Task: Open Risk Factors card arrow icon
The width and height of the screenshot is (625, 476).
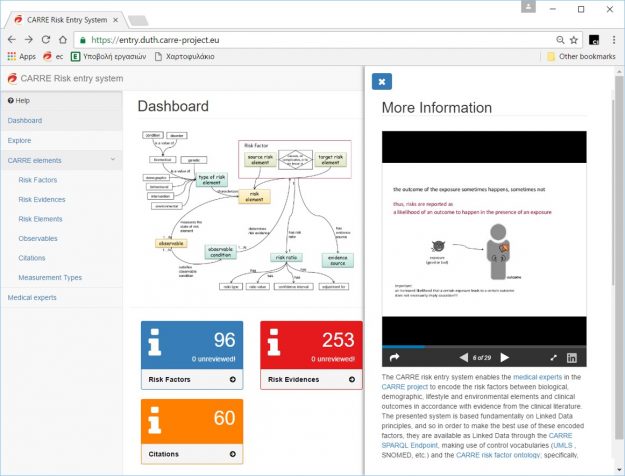Action: click(232, 380)
